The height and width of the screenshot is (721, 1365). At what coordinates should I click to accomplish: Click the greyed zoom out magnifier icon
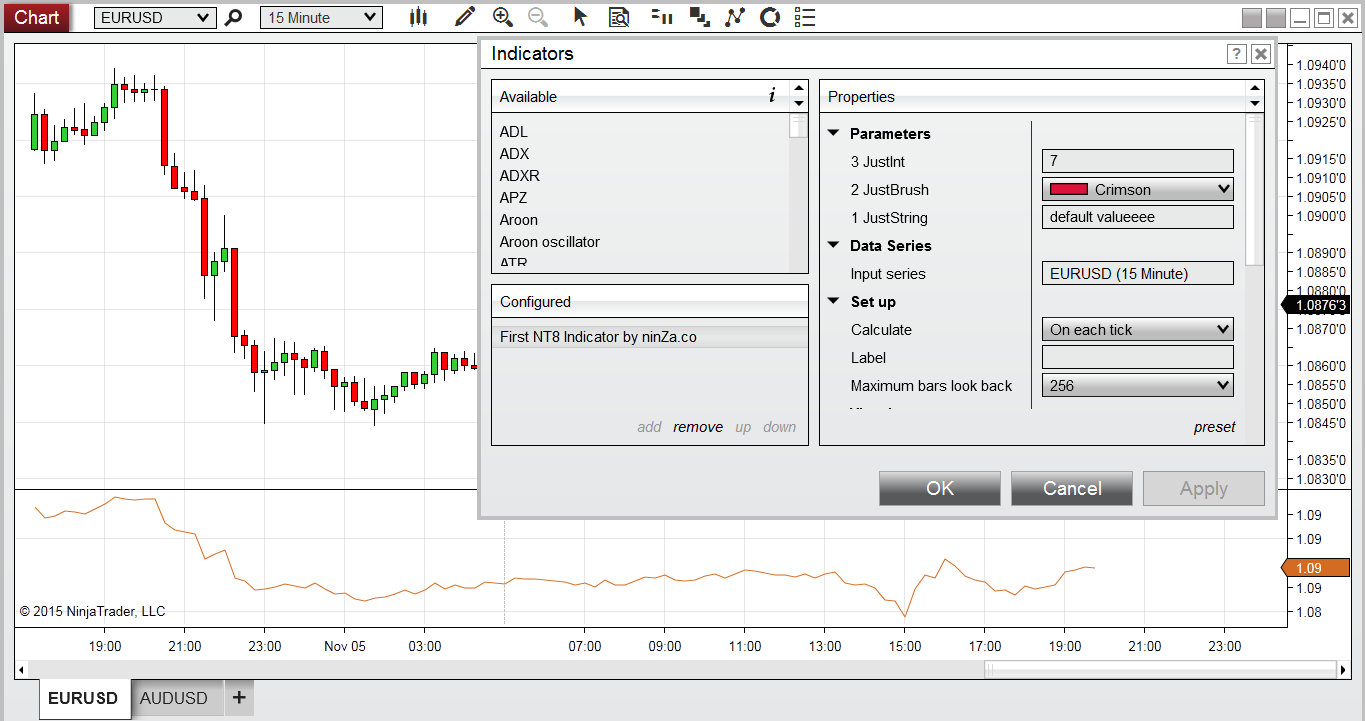click(x=538, y=17)
